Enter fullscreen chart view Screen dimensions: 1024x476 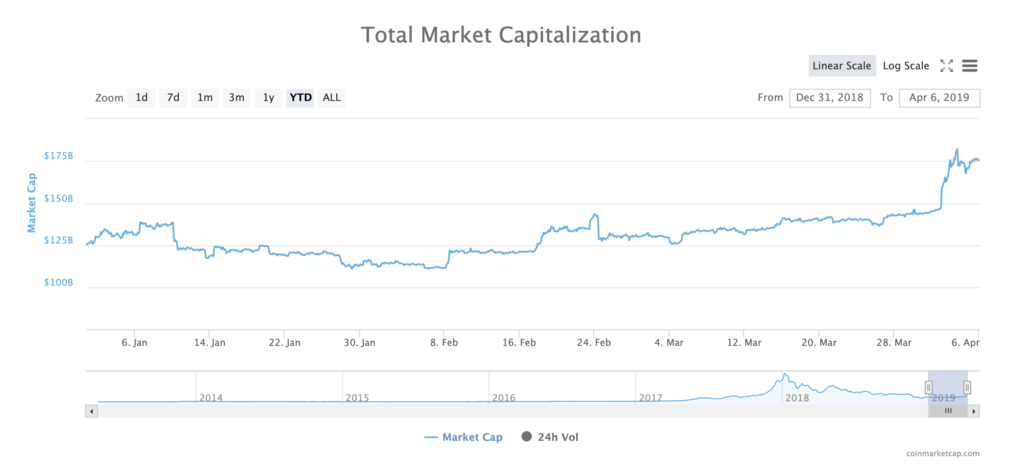(x=947, y=66)
